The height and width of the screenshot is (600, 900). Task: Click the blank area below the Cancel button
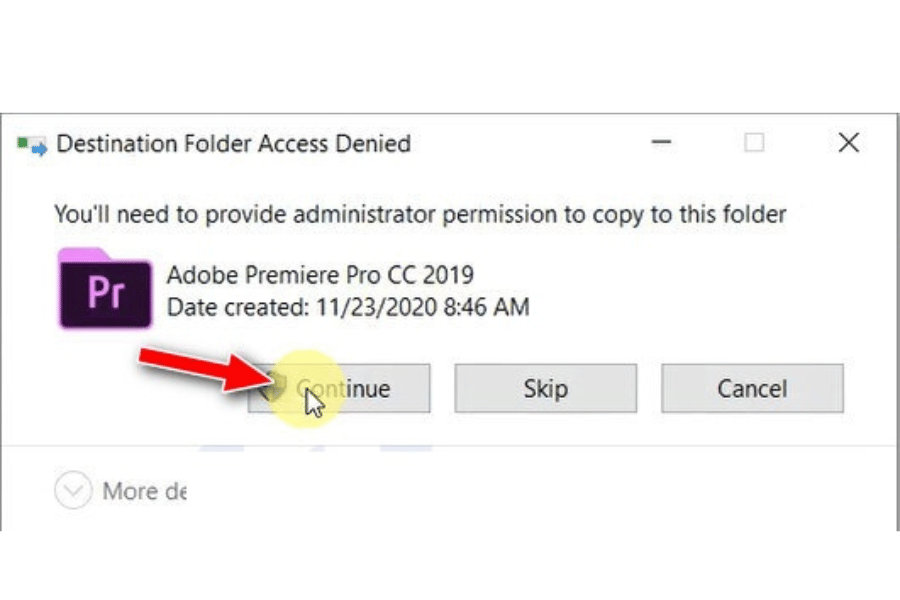752,480
